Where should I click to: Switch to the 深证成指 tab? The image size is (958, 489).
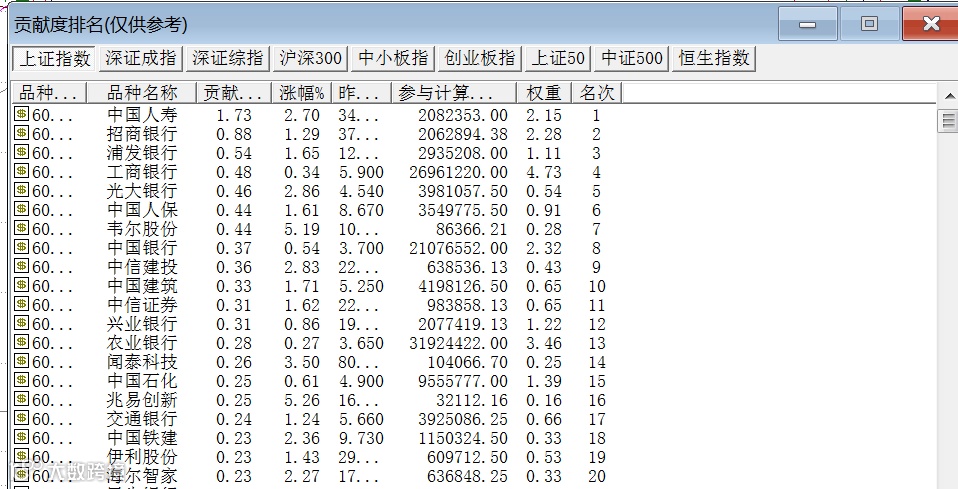(141, 59)
